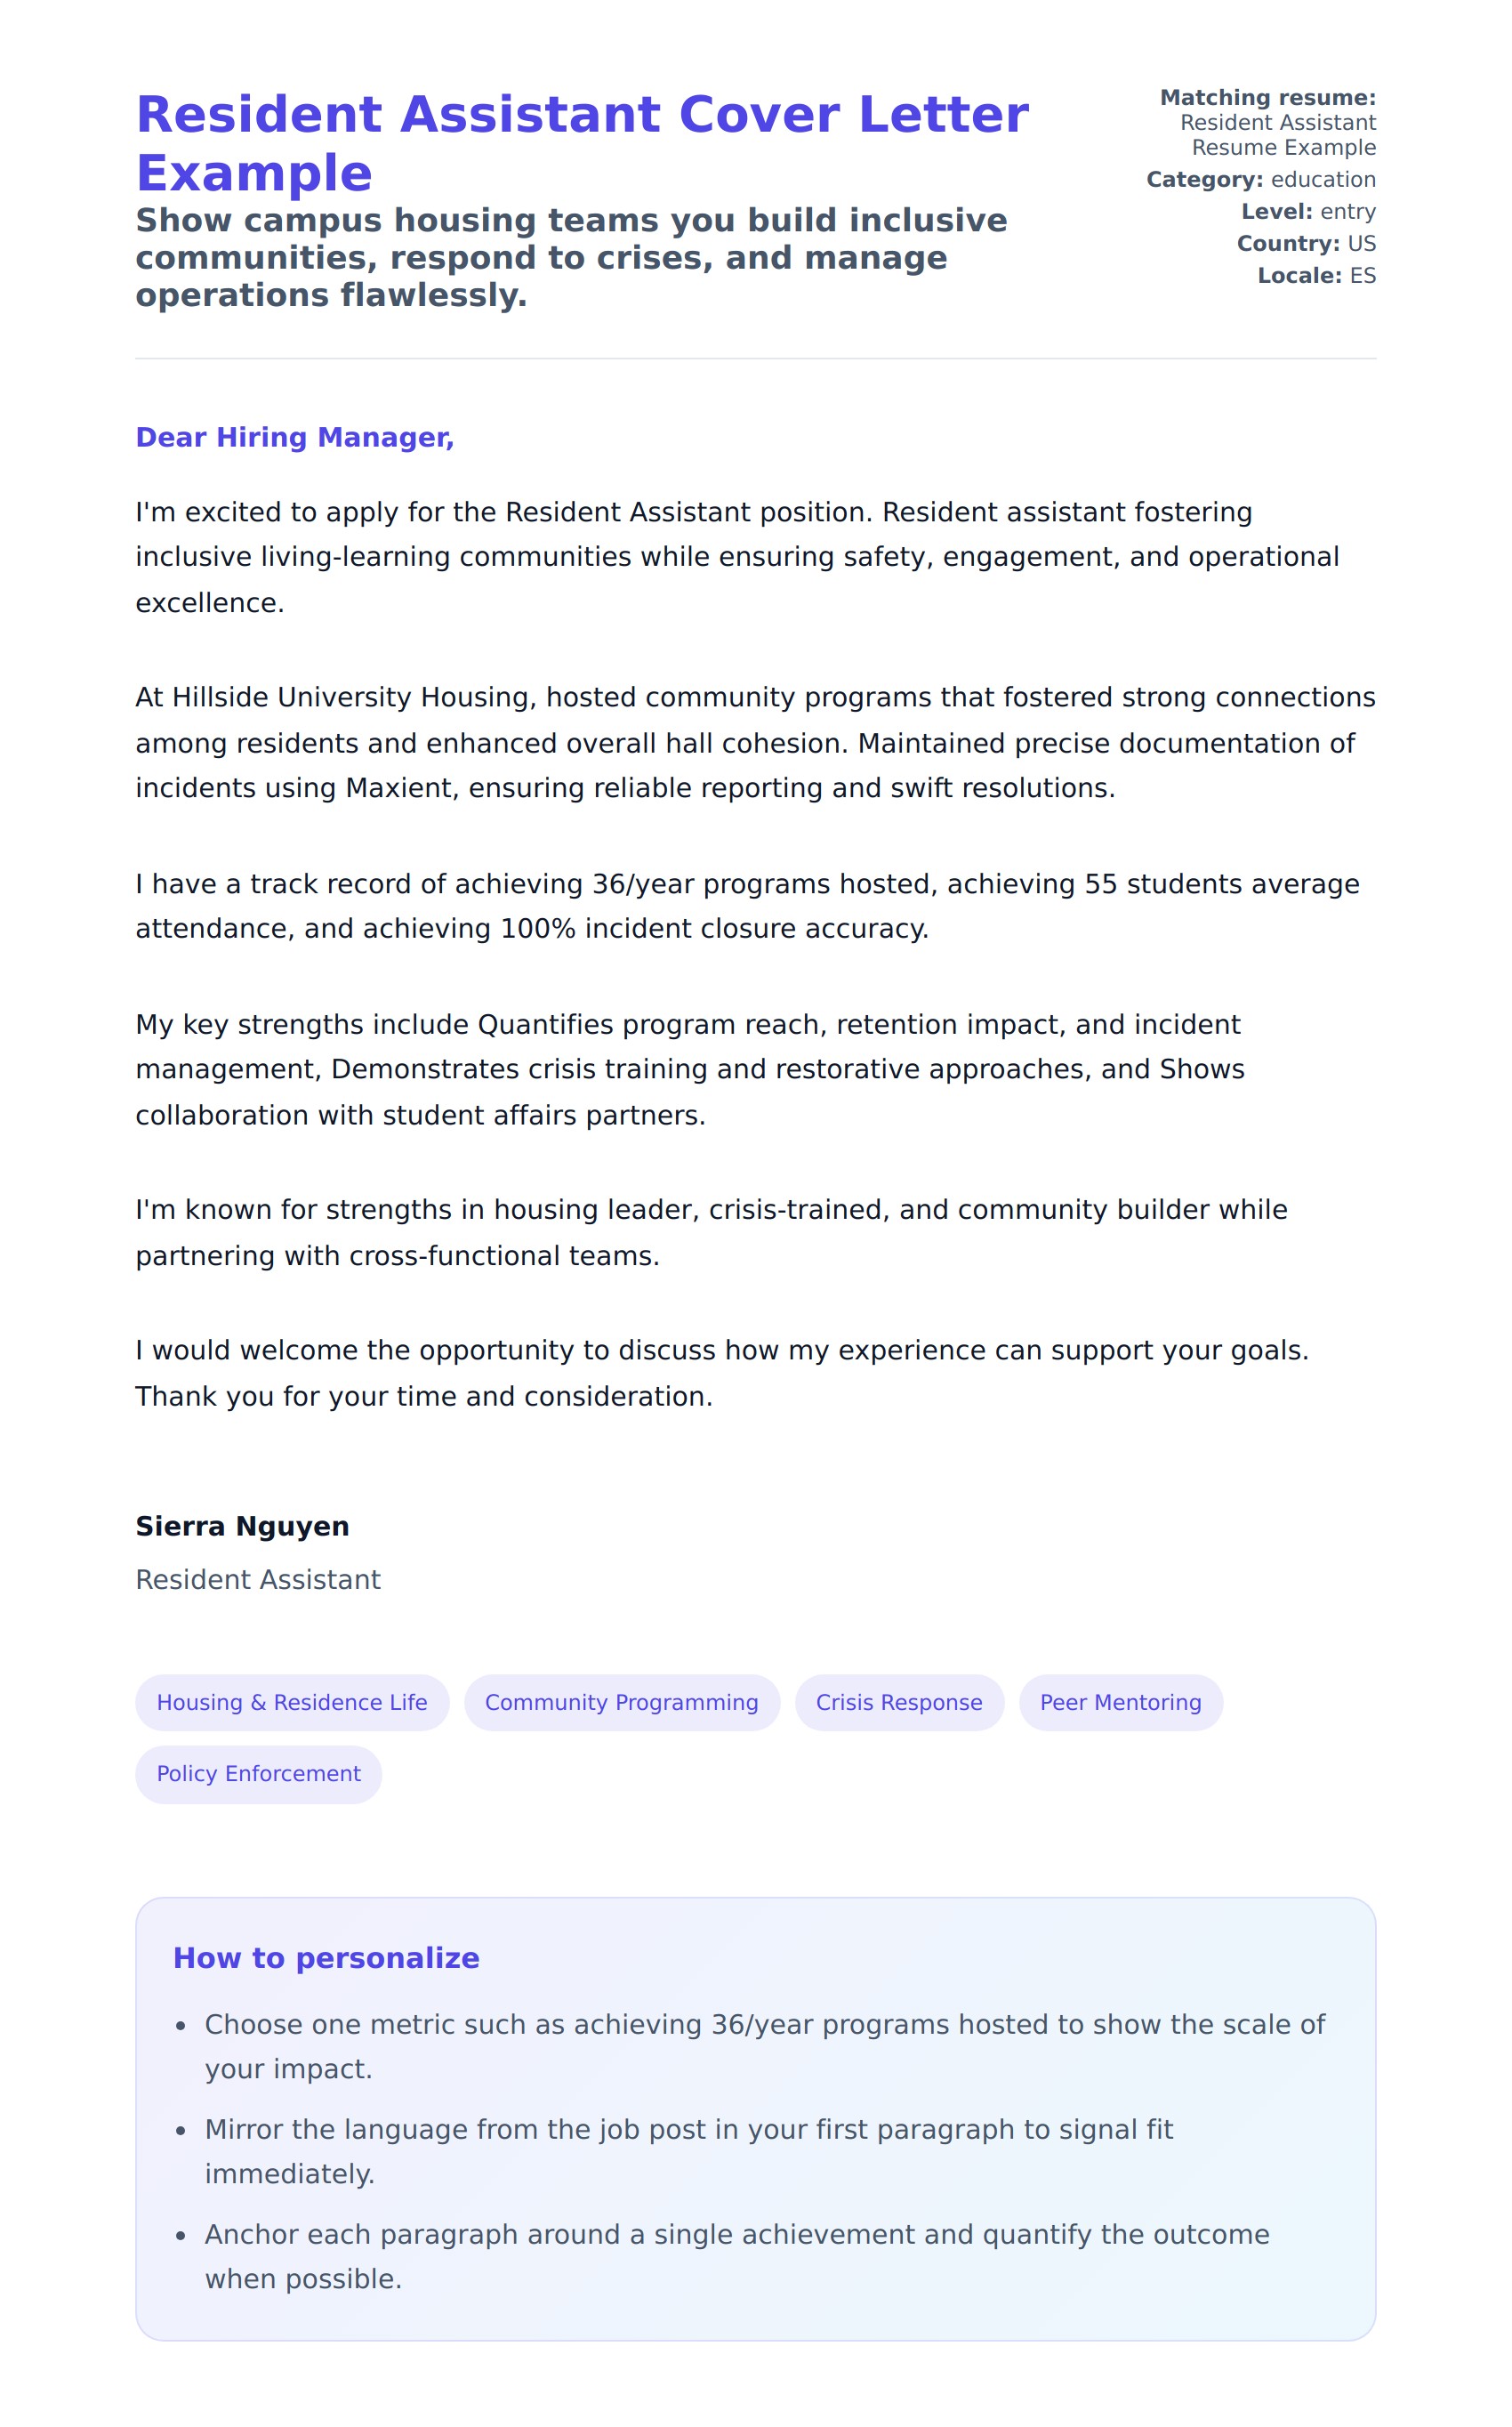Click the Level entry label

click(1308, 212)
